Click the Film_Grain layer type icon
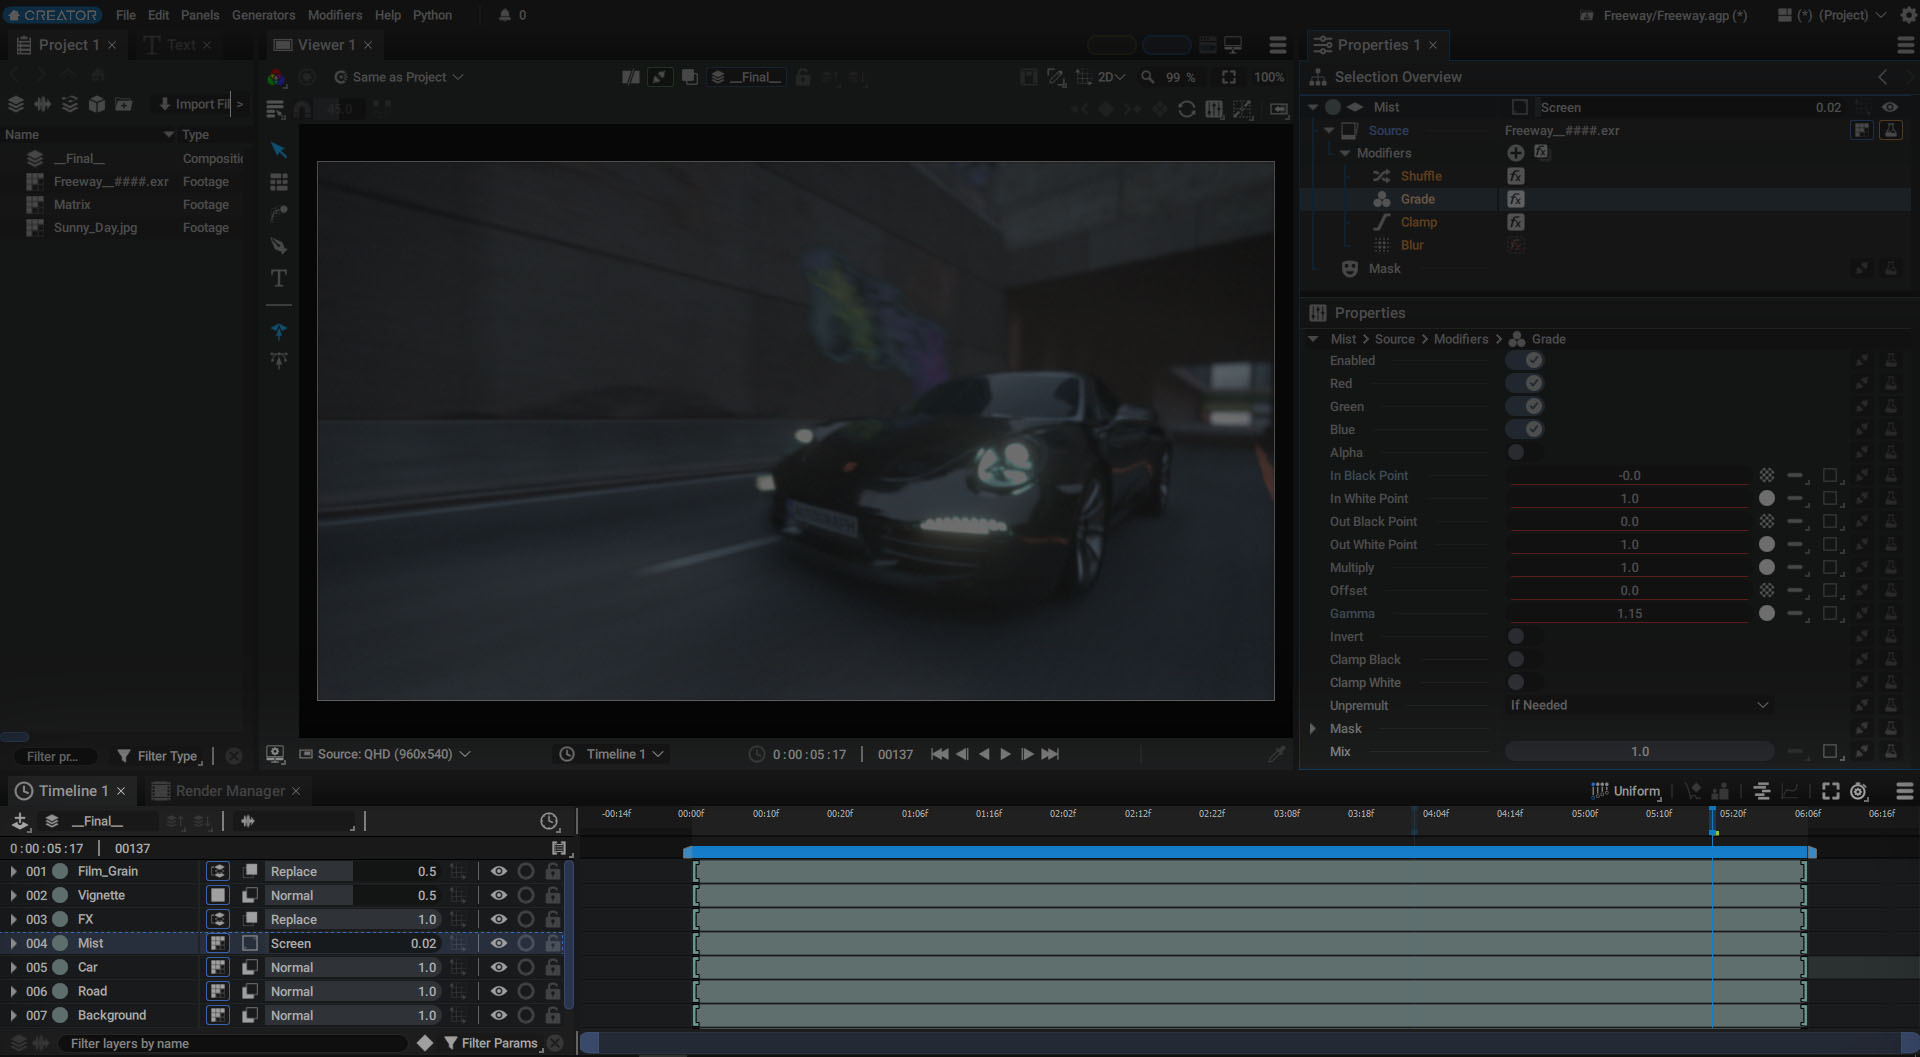Viewport: 1920px width, 1057px height. pyautogui.click(x=218, y=871)
